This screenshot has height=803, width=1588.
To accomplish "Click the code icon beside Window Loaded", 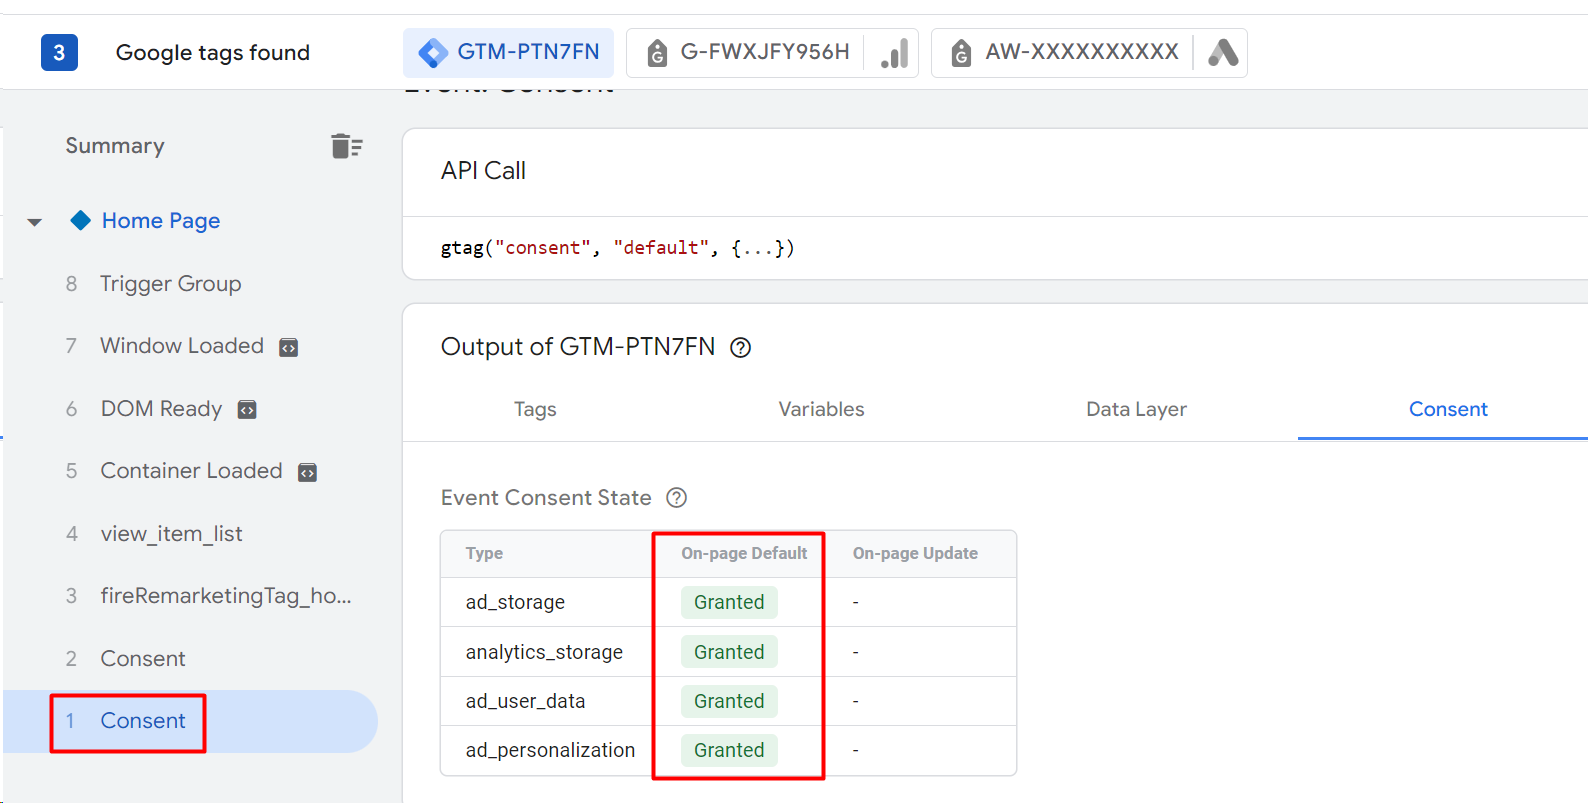I will [288, 347].
